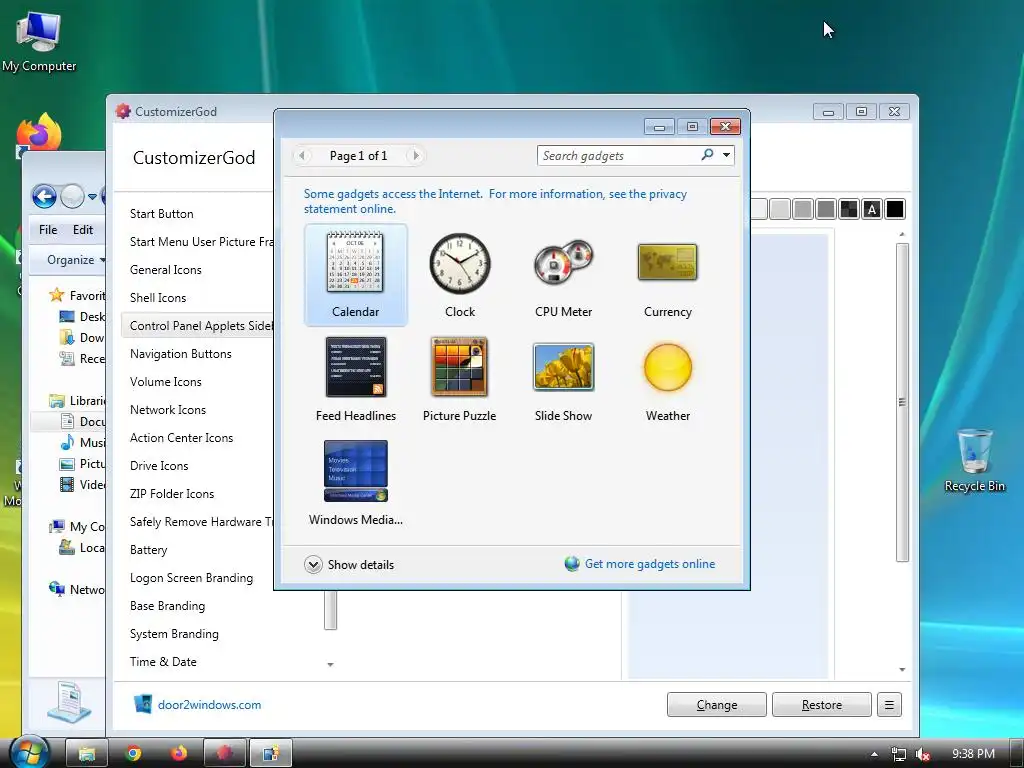
Task: Show hidden tray icons arrow
Action: click(874, 754)
